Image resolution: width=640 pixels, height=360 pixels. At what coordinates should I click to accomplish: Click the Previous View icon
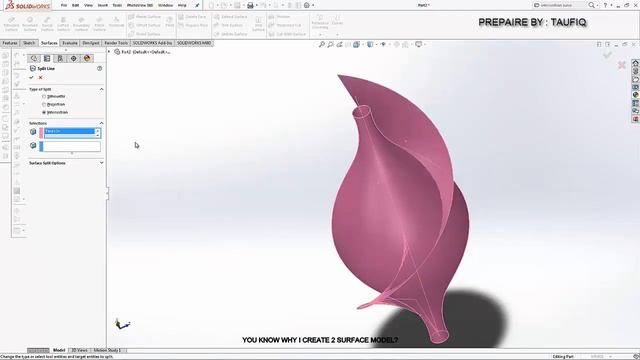click(x=339, y=44)
